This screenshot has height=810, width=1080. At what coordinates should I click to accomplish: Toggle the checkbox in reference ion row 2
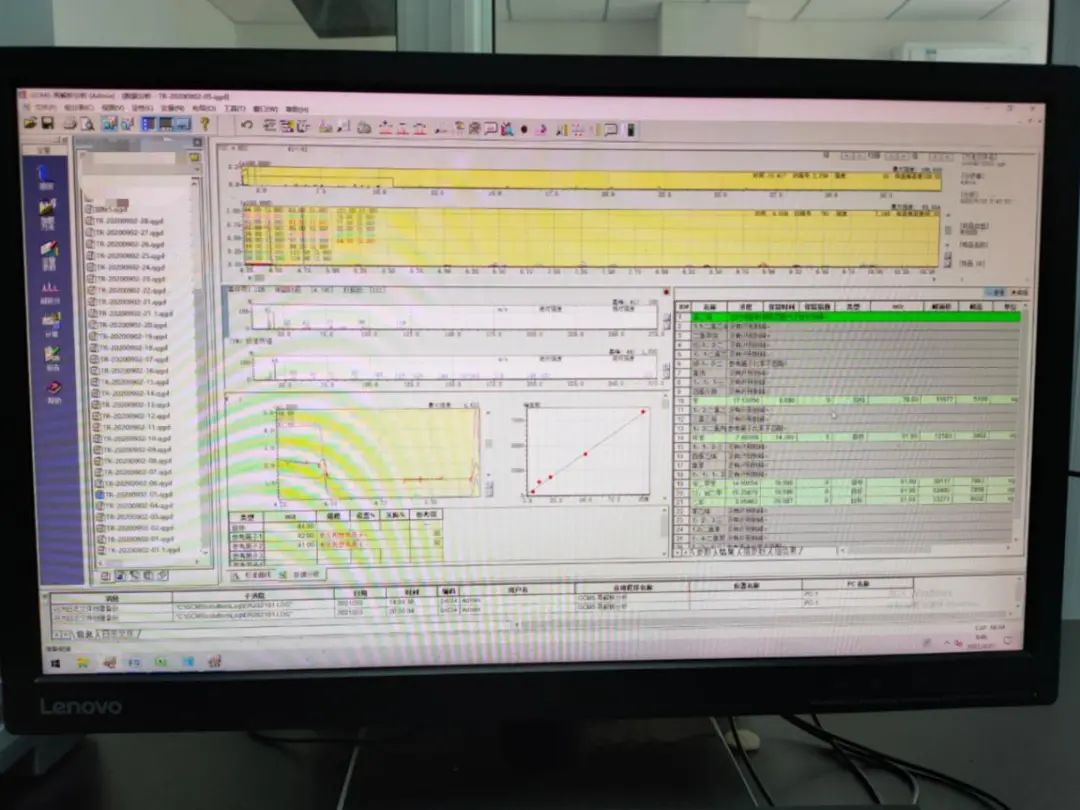point(437,544)
